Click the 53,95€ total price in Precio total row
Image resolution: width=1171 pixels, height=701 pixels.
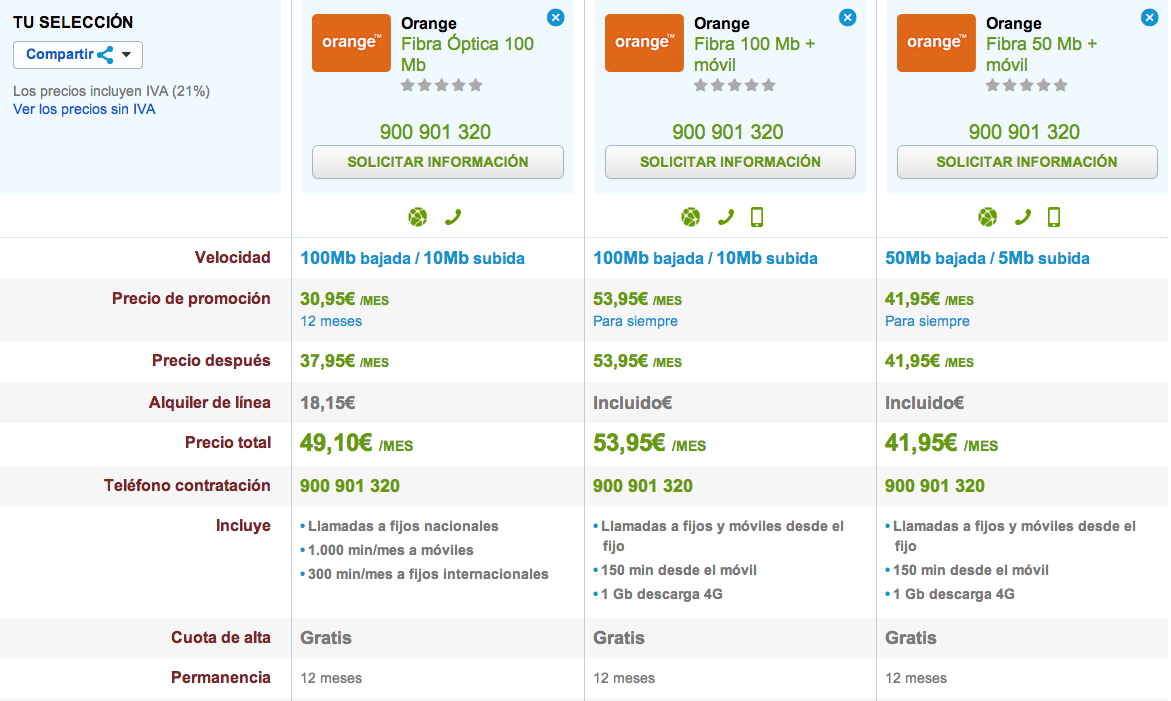(x=649, y=443)
